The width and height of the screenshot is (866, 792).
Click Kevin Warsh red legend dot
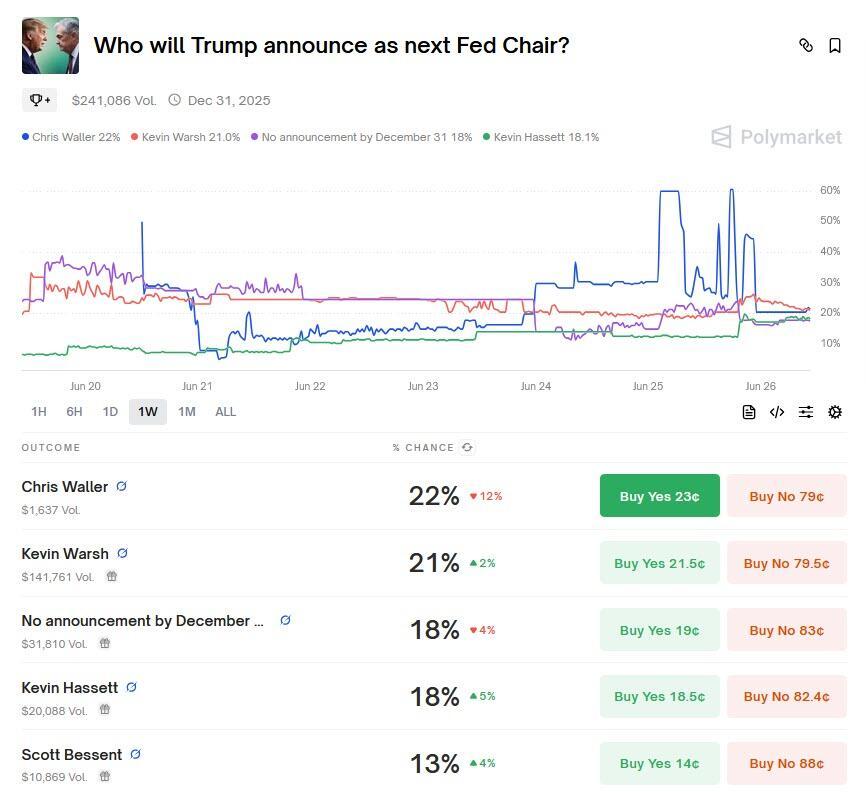[x=135, y=137]
